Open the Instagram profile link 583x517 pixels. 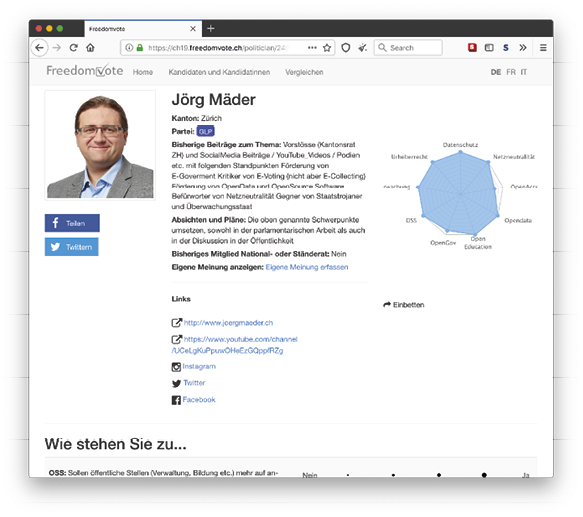click(x=199, y=366)
